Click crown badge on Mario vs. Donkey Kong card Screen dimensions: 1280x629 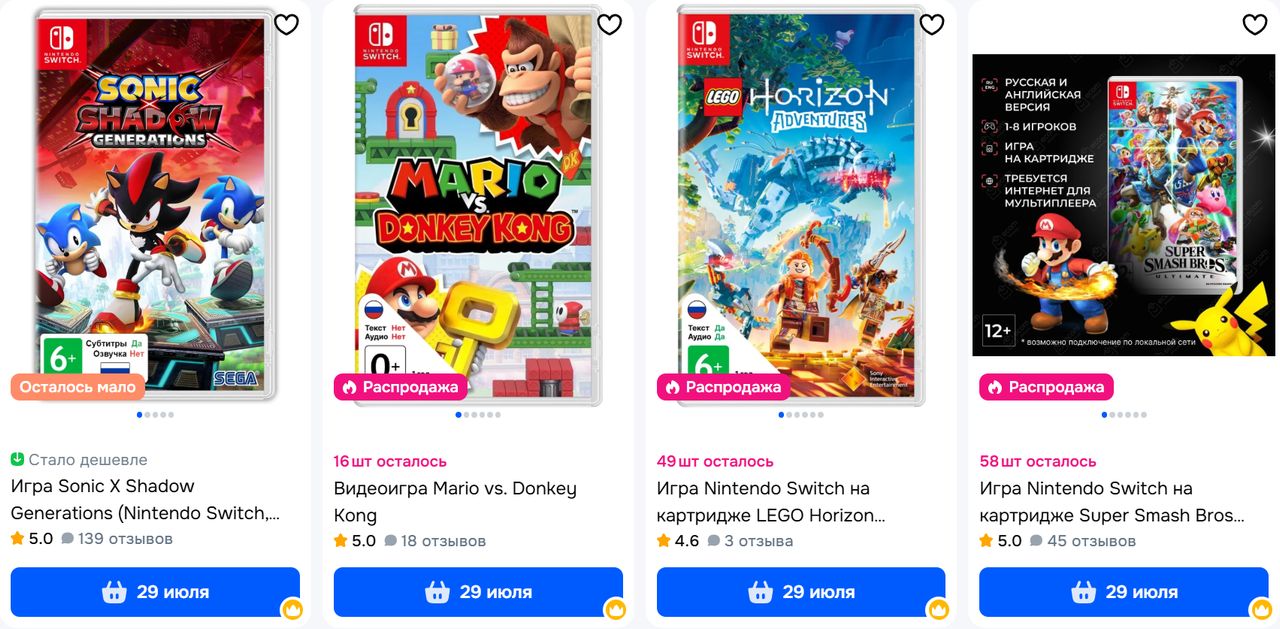615,608
